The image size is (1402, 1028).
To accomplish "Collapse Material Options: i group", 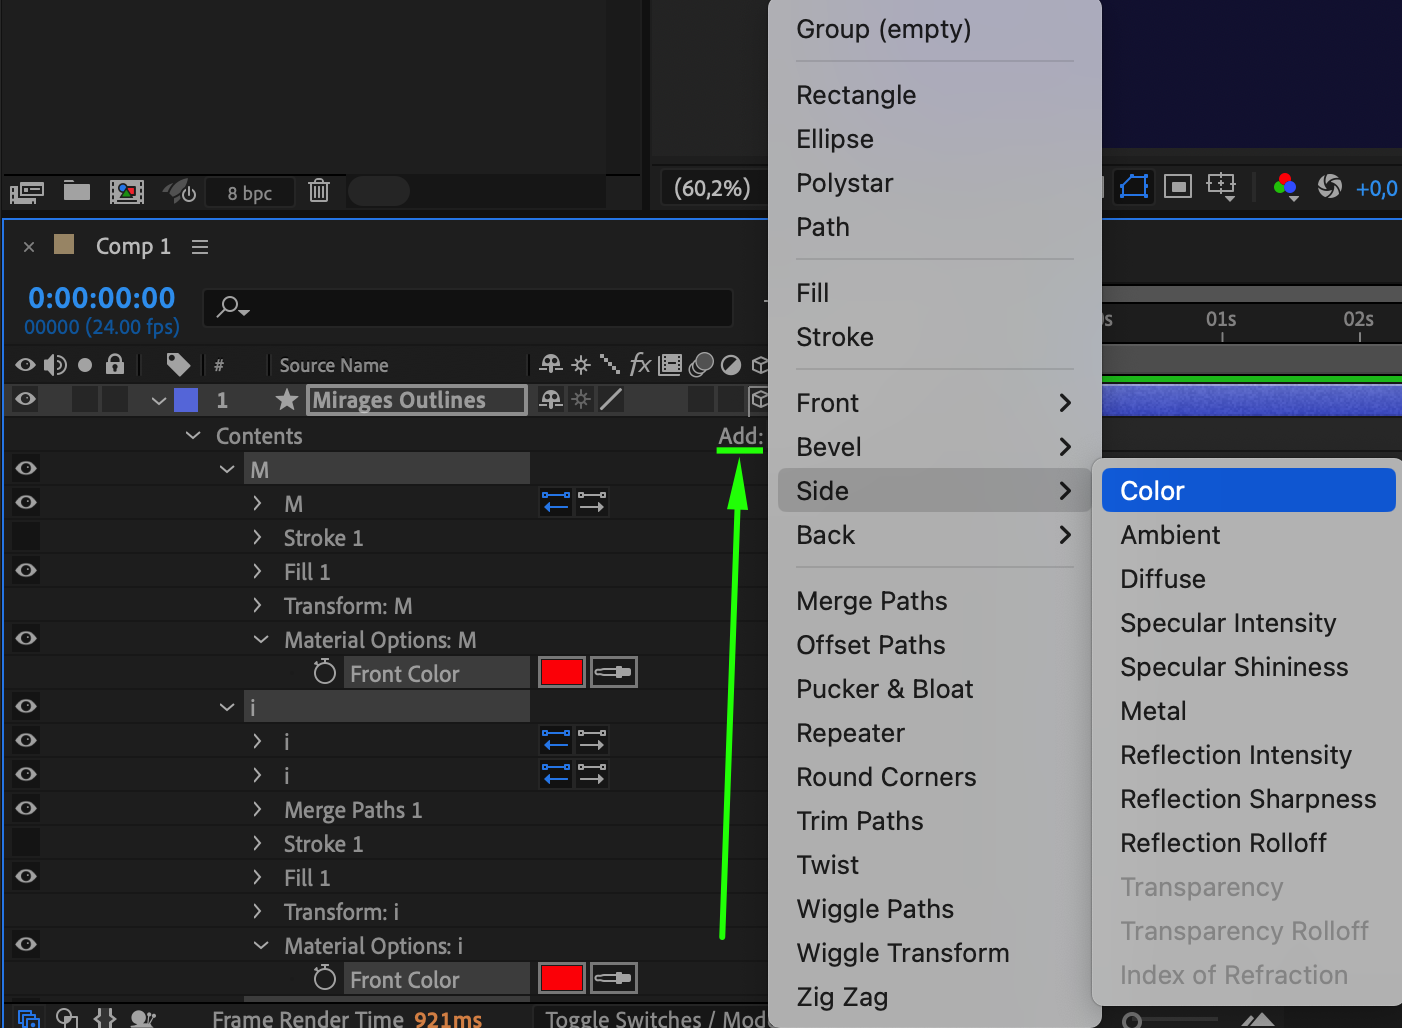I will 261,945.
